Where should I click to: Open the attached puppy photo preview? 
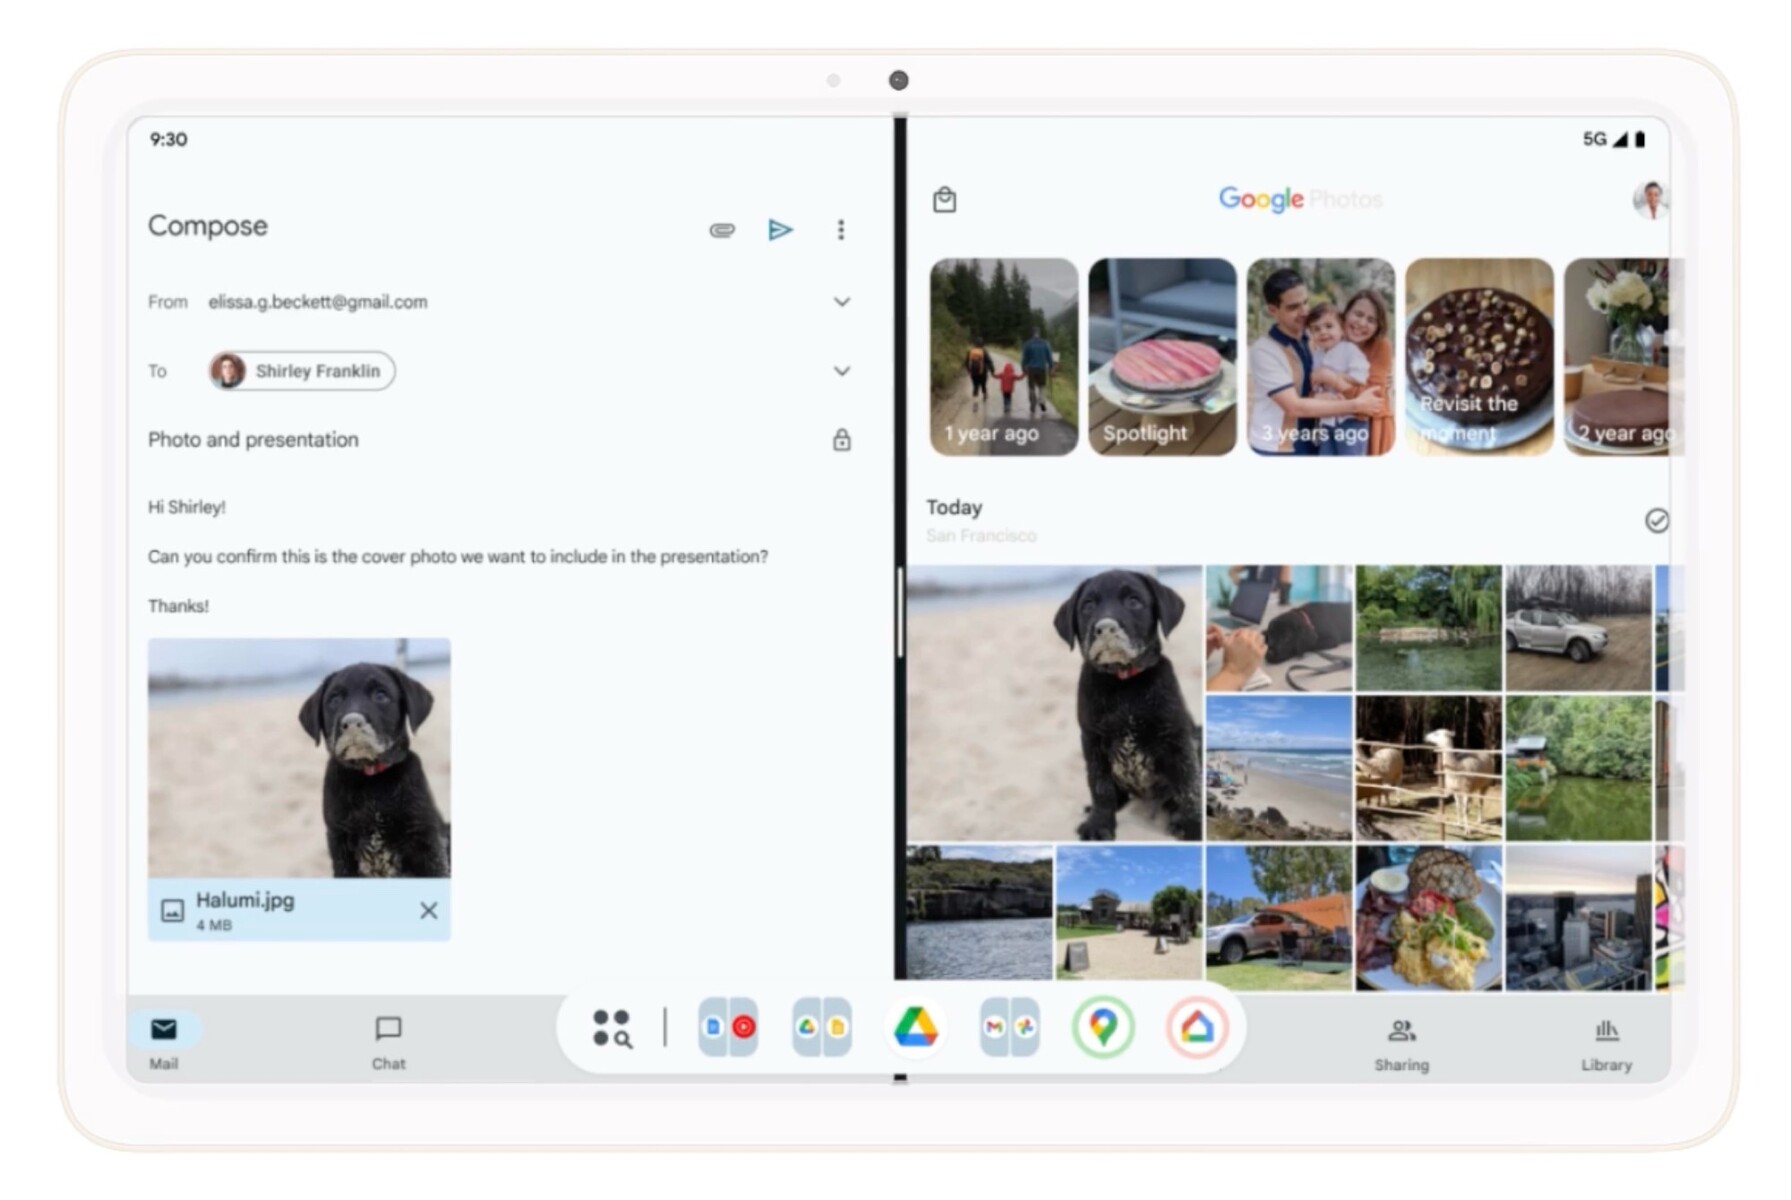(x=299, y=758)
